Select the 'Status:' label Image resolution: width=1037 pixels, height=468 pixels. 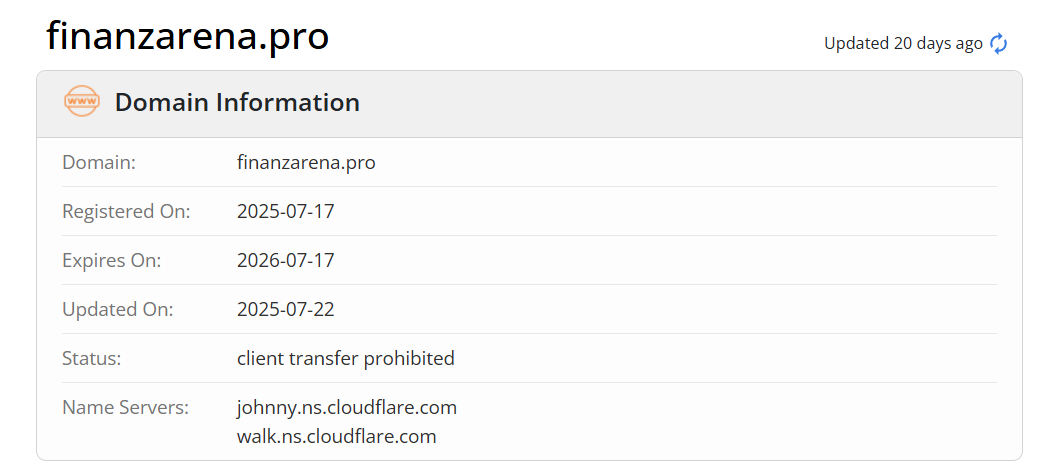click(91, 358)
